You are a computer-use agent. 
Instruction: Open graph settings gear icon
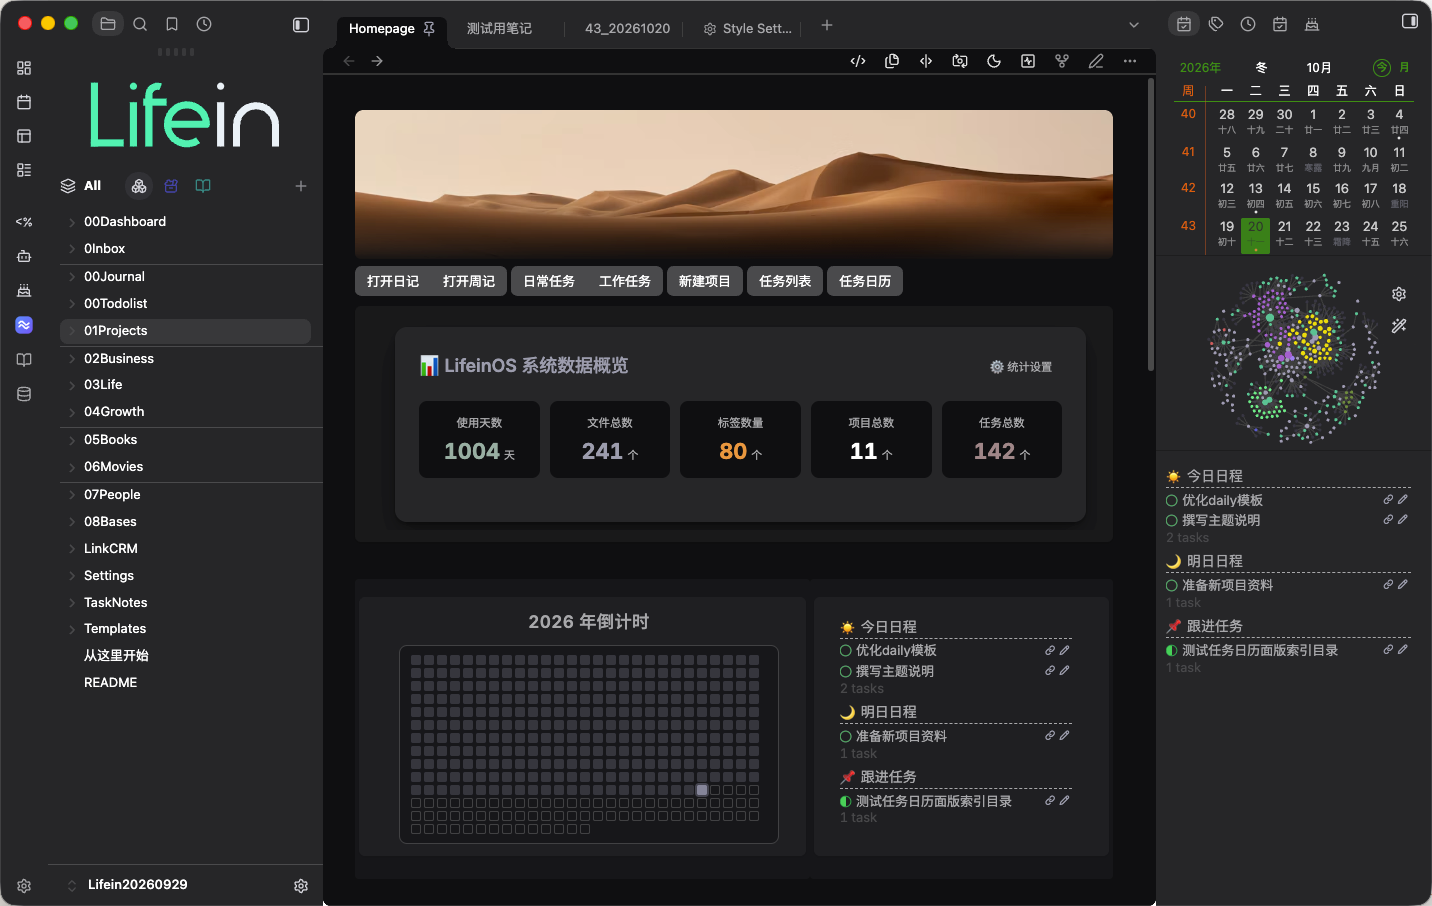1399,294
